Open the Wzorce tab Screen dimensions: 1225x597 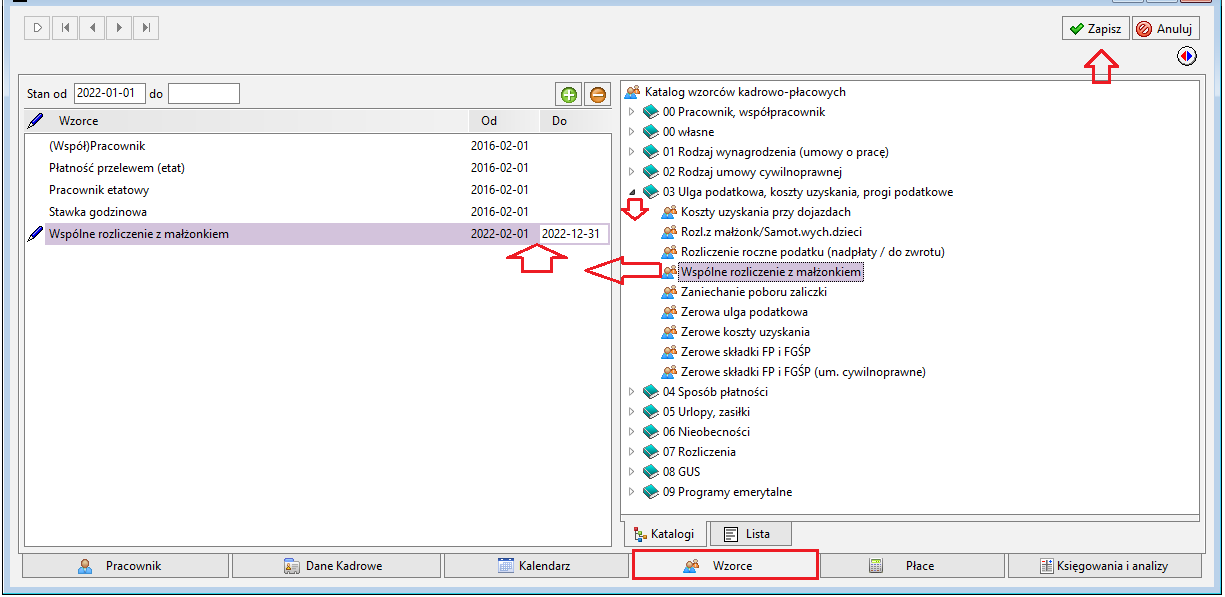click(x=725, y=566)
